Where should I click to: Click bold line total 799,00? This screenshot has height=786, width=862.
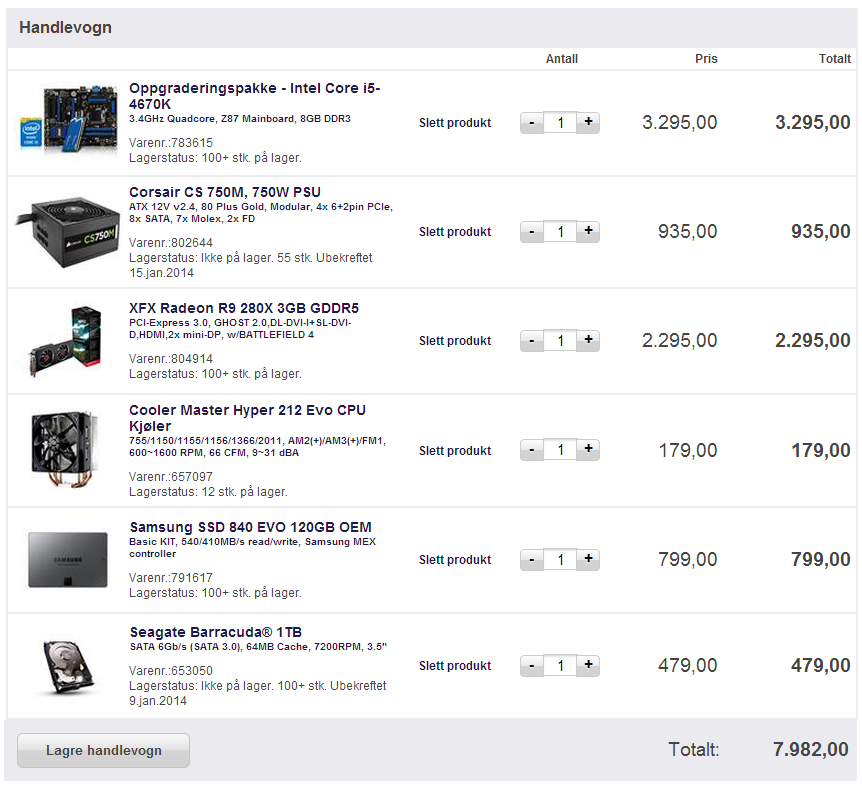click(821, 560)
